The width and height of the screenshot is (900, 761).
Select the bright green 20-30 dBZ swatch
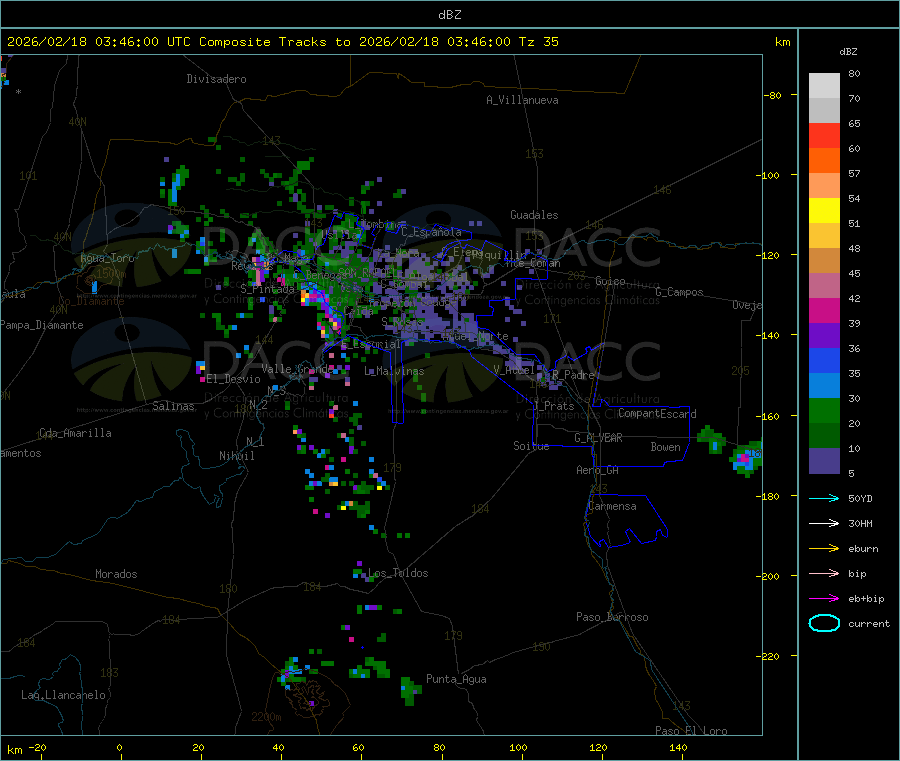click(x=824, y=410)
